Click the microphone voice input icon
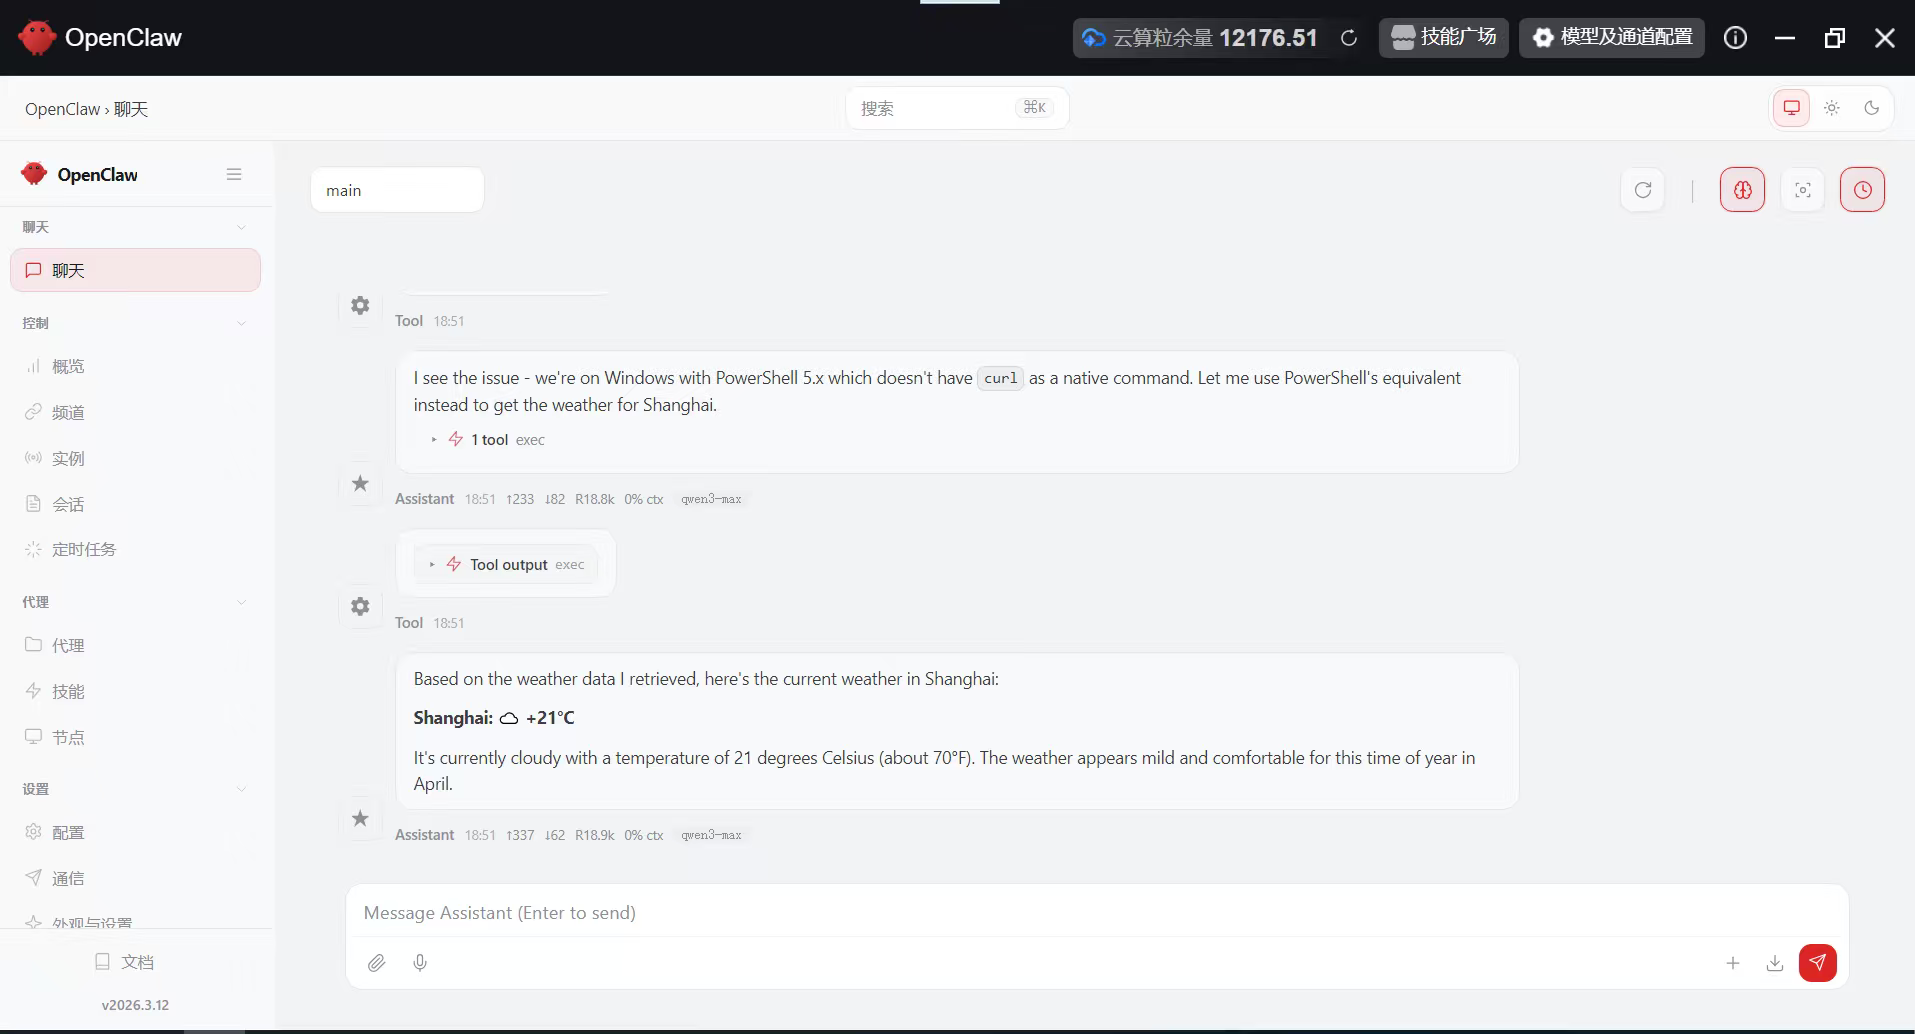The image size is (1915, 1034). coord(420,963)
